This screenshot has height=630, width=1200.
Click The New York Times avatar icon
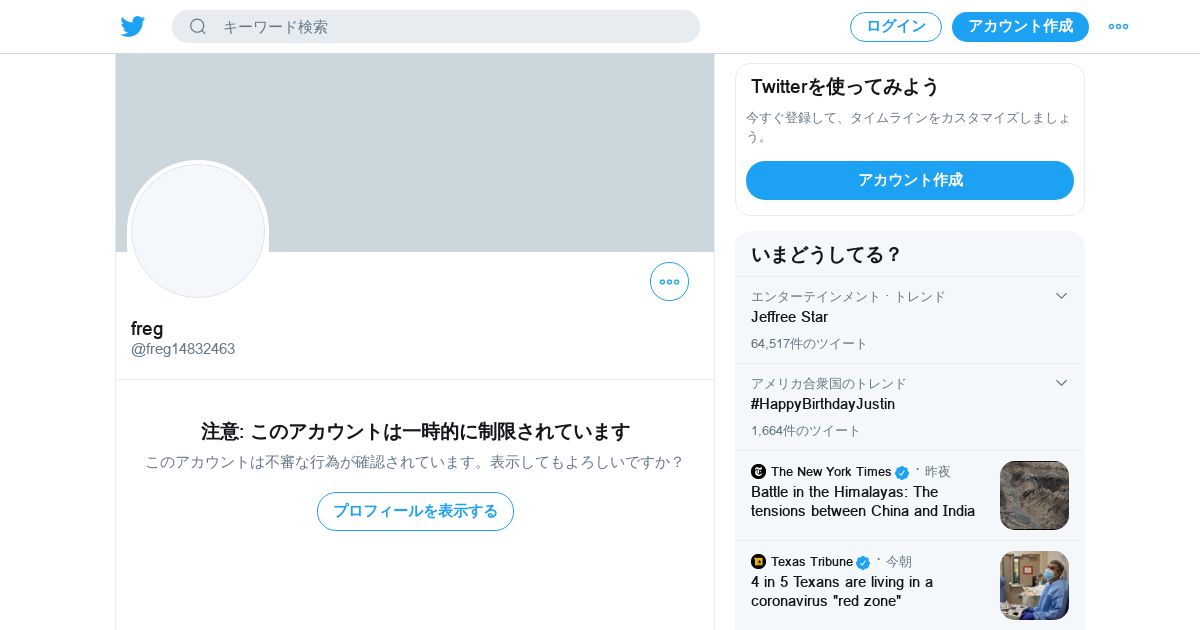(x=758, y=472)
